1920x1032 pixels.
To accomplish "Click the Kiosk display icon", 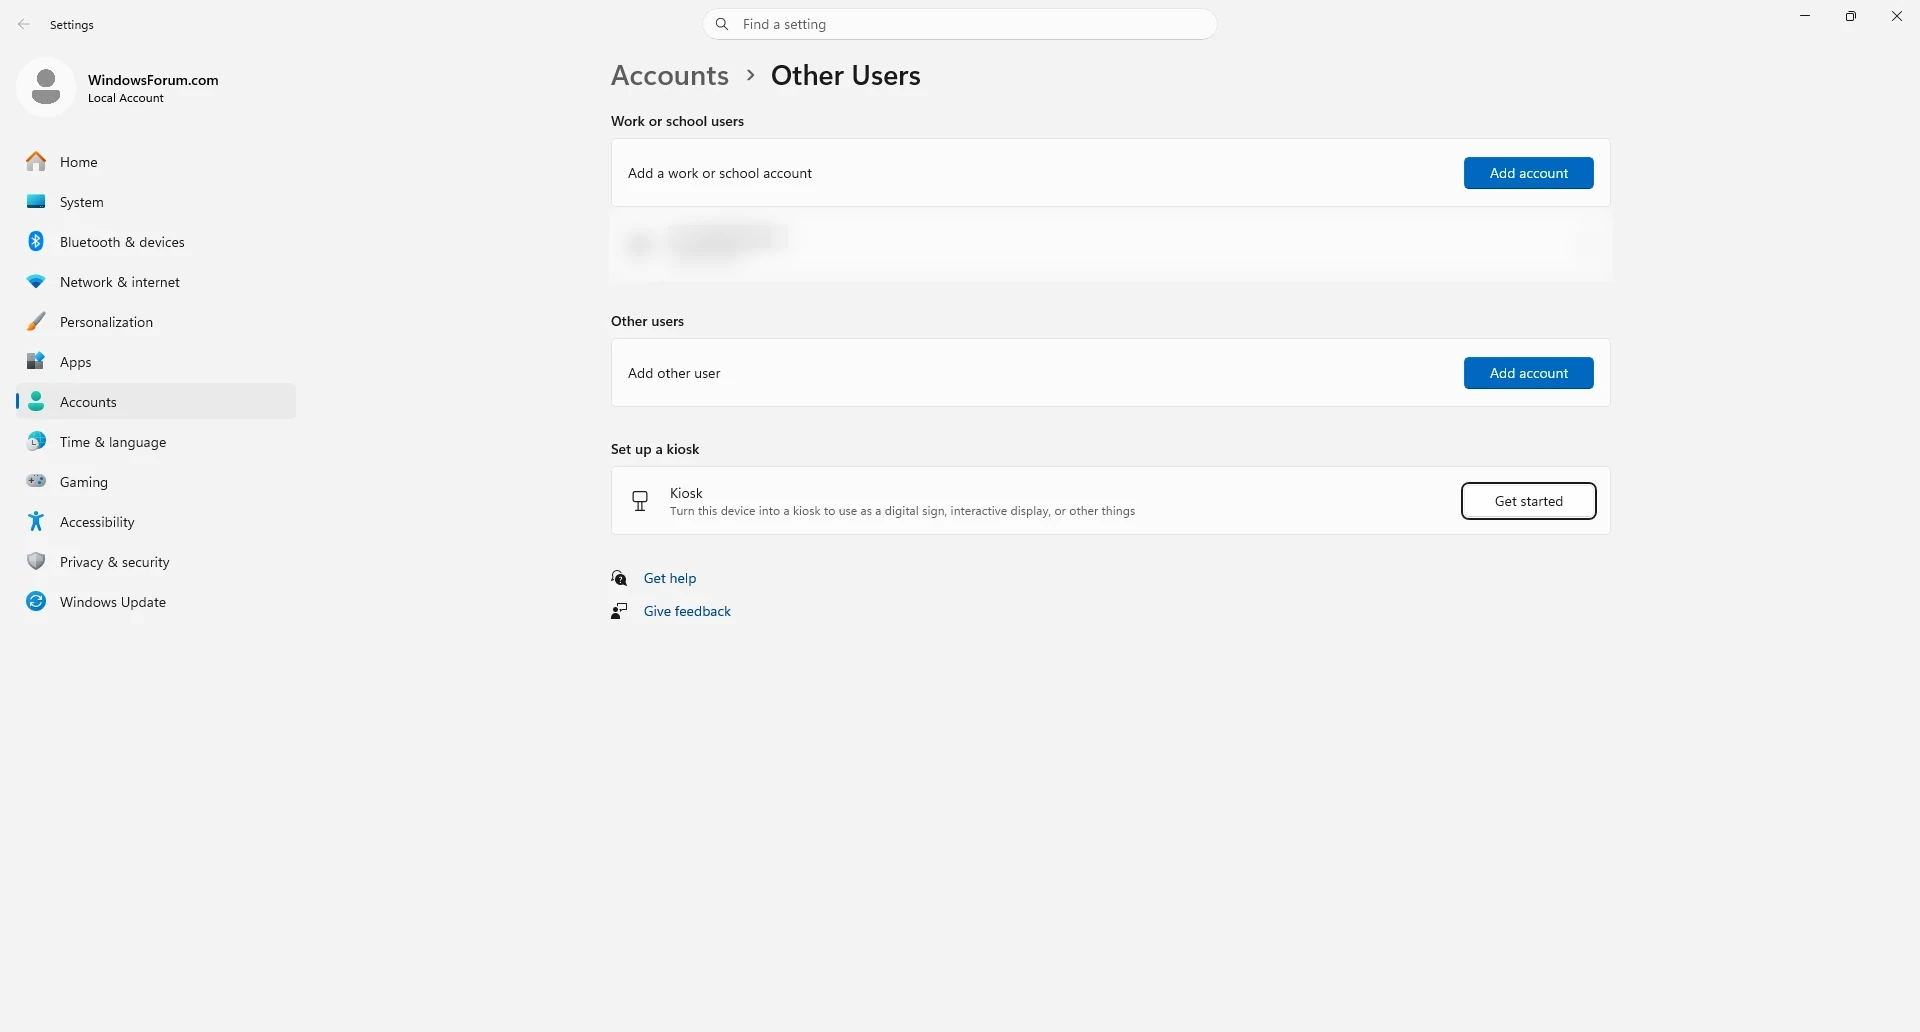I will (x=640, y=501).
